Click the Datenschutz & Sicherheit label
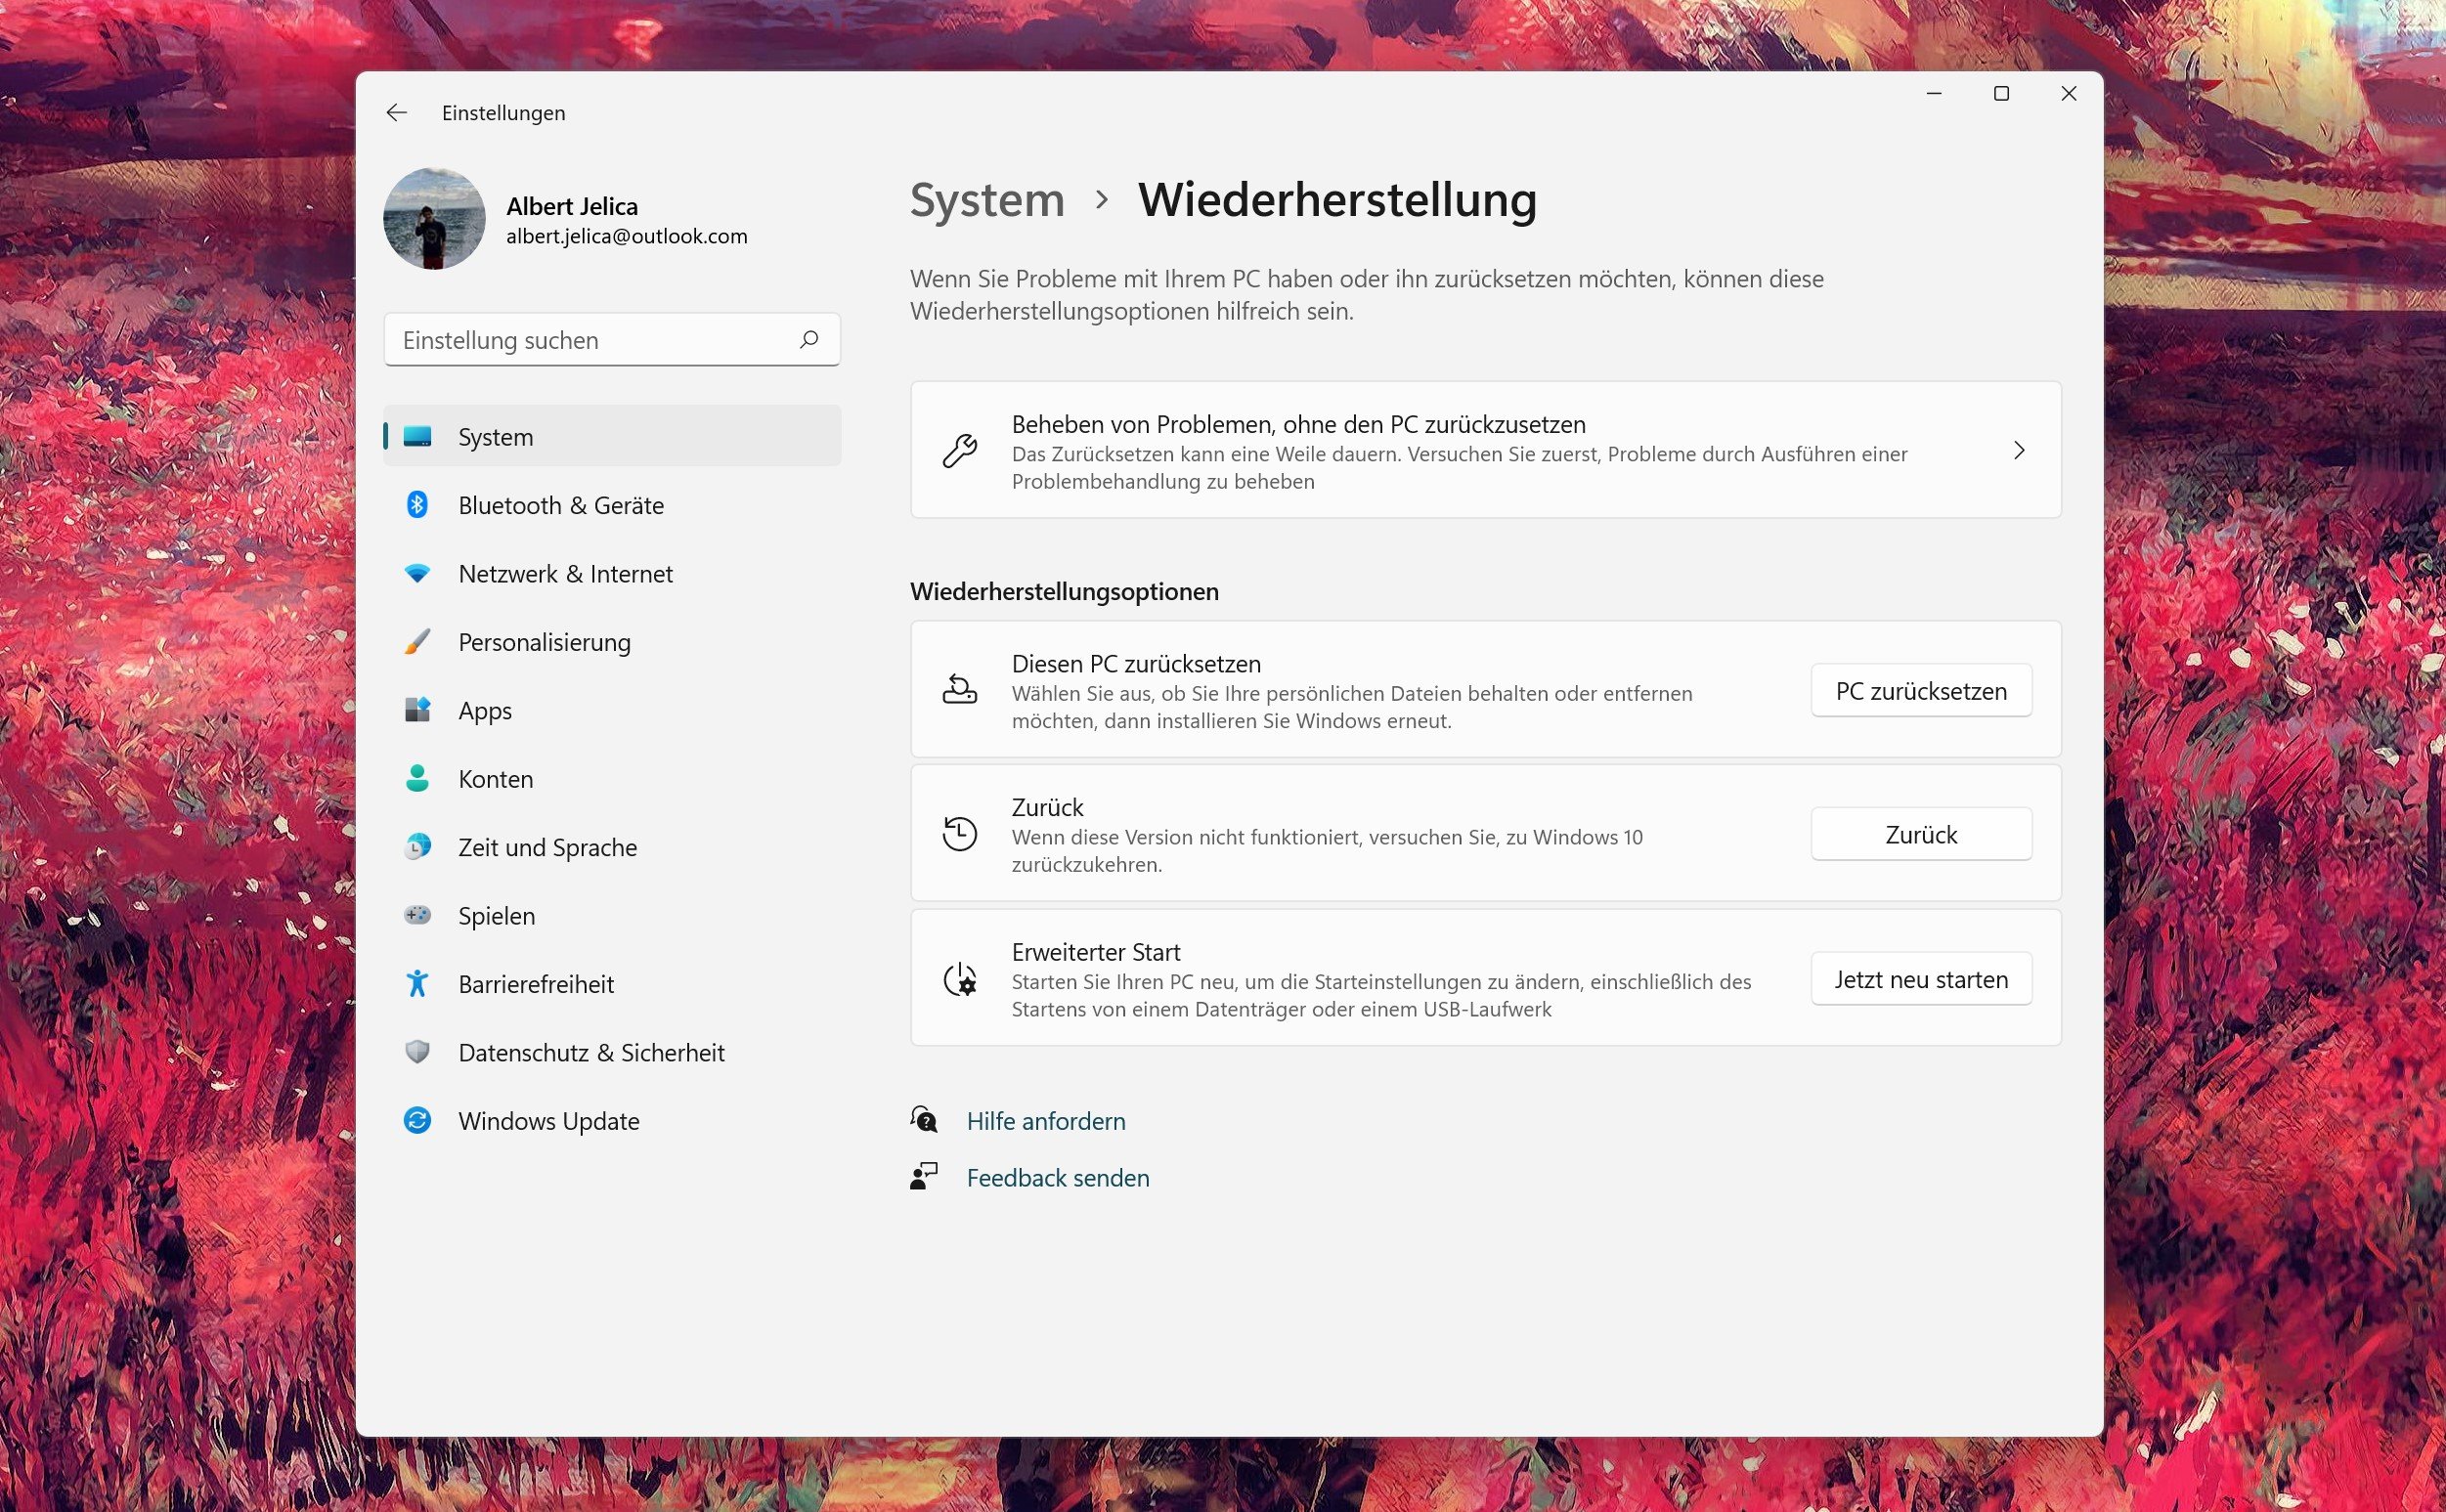This screenshot has width=2446, height=1512. (592, 1052)
